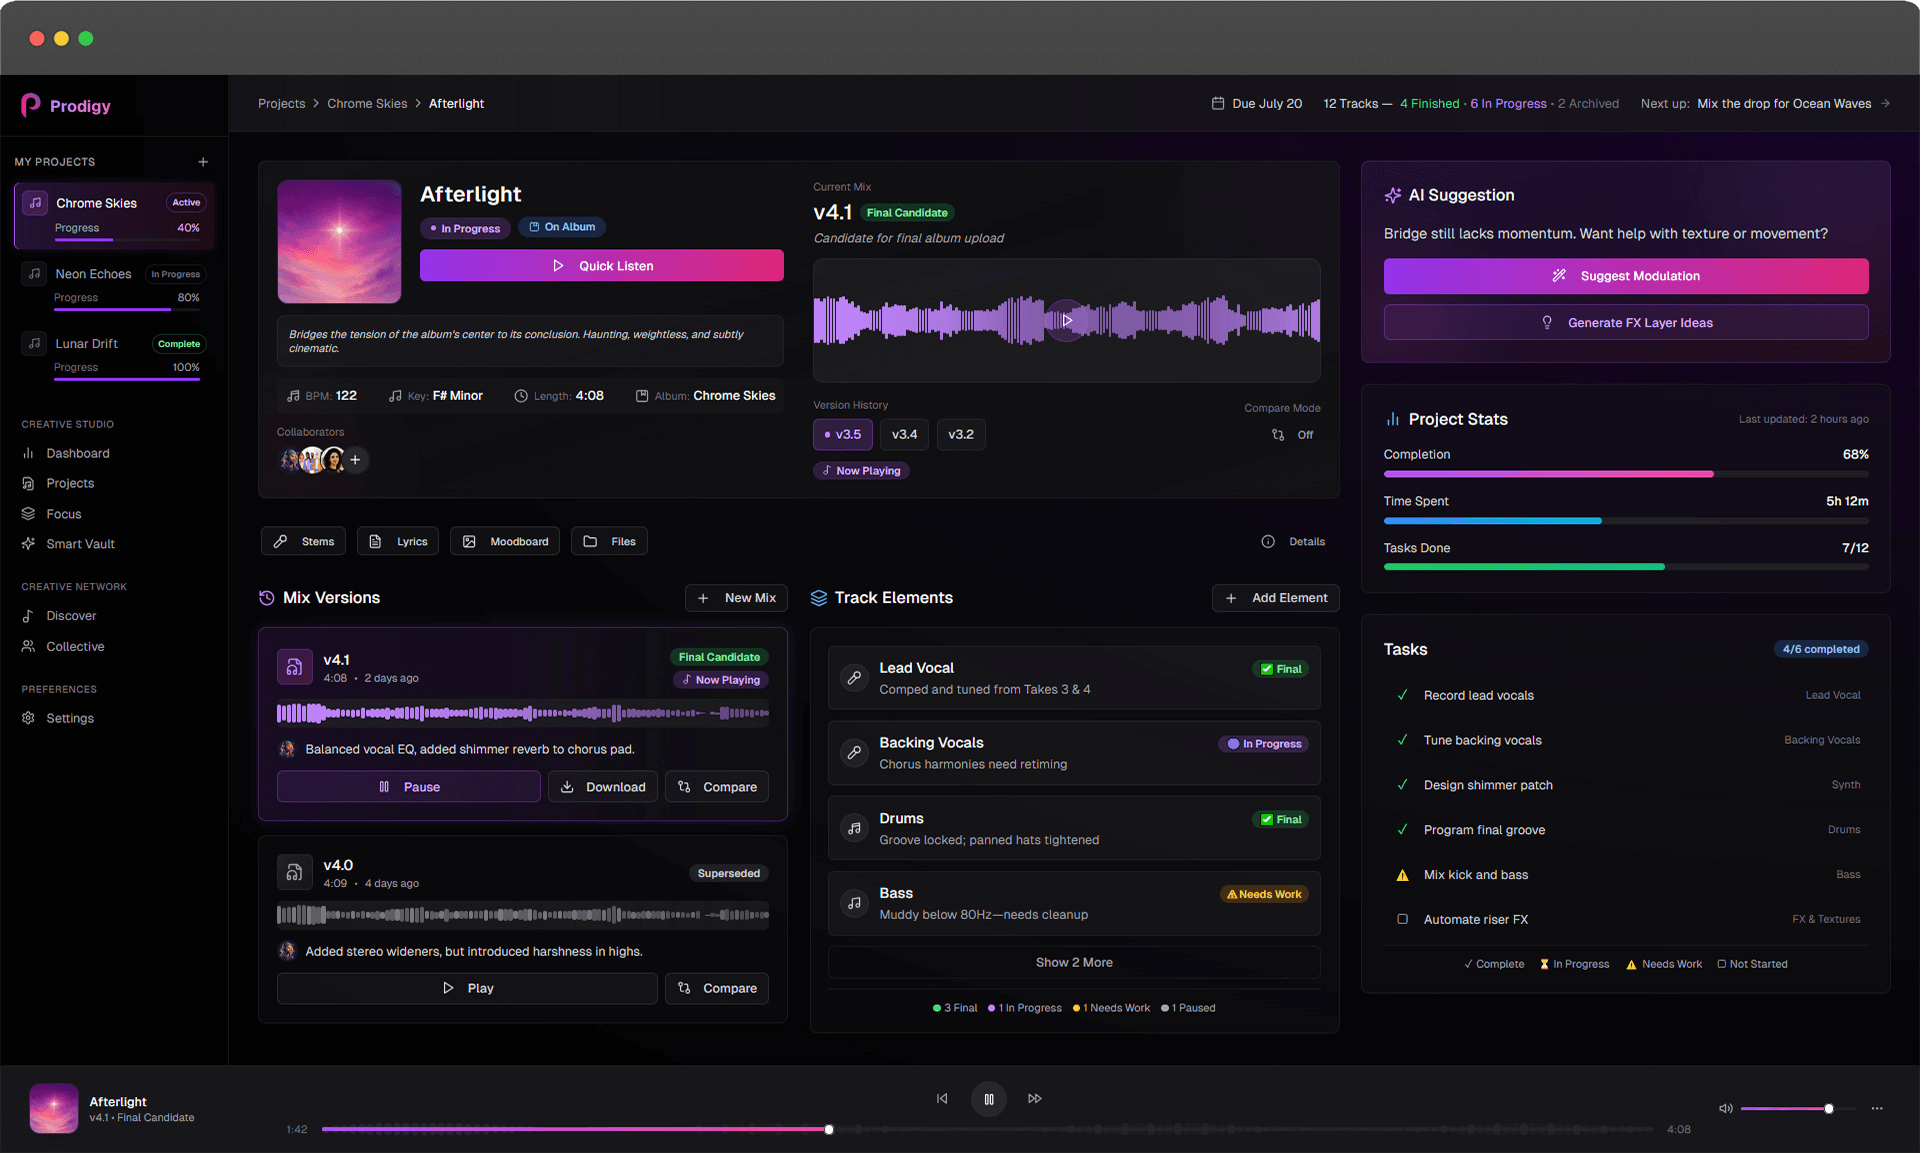This screenshot has width=1920, height=1153.
Task: Create a New Mix
Action: (x=736, y=597)
